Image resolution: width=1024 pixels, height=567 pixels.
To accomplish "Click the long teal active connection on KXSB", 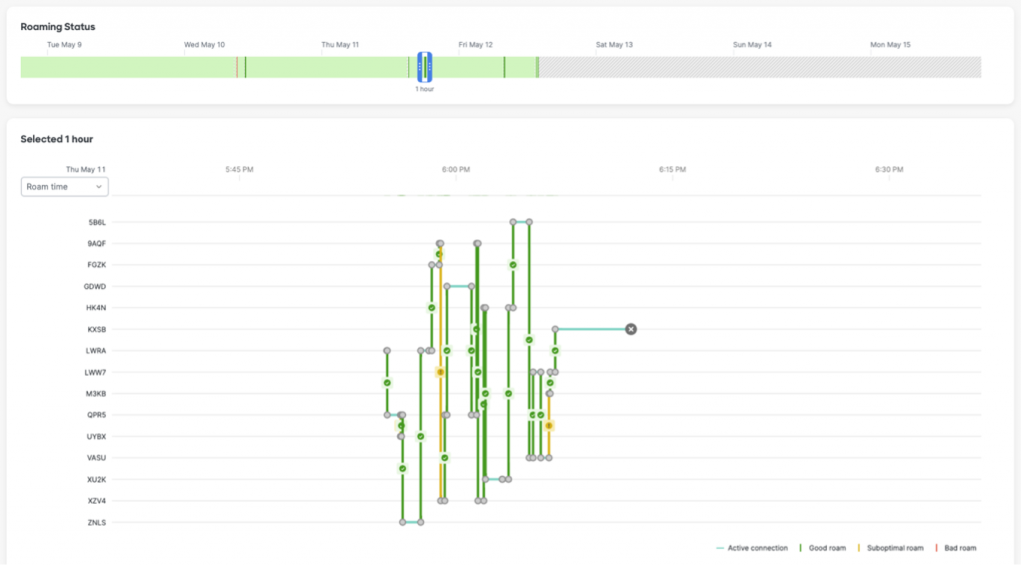I will point(592,329).
